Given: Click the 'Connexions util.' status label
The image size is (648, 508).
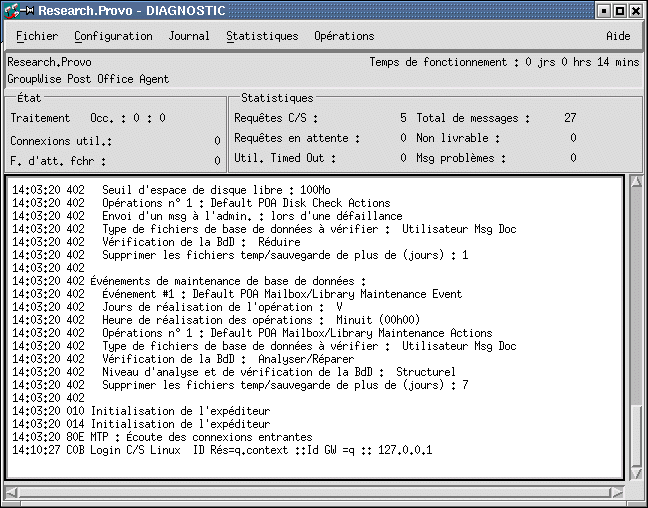Looking at the screenshot, I should [61, 141].
